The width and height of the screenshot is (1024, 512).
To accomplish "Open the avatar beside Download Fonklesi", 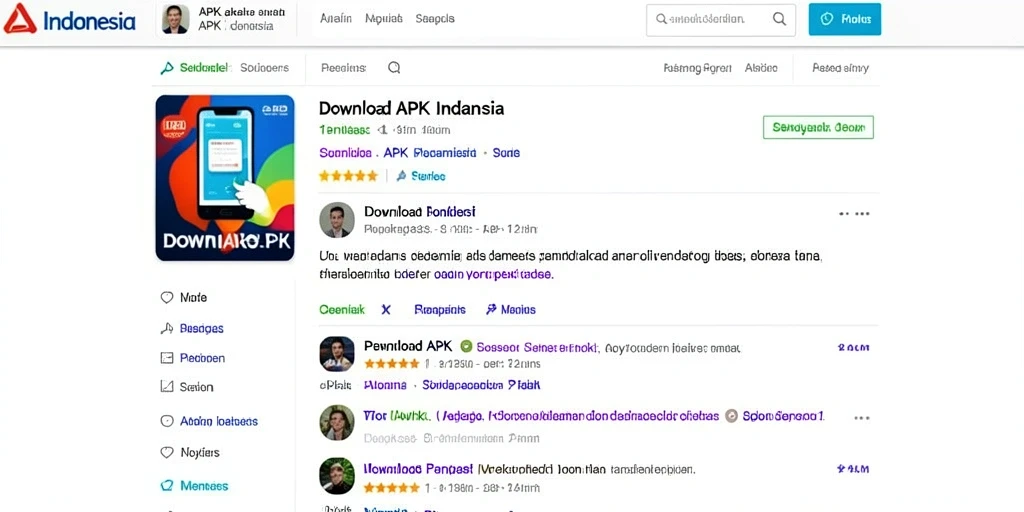I will [337, 219].
